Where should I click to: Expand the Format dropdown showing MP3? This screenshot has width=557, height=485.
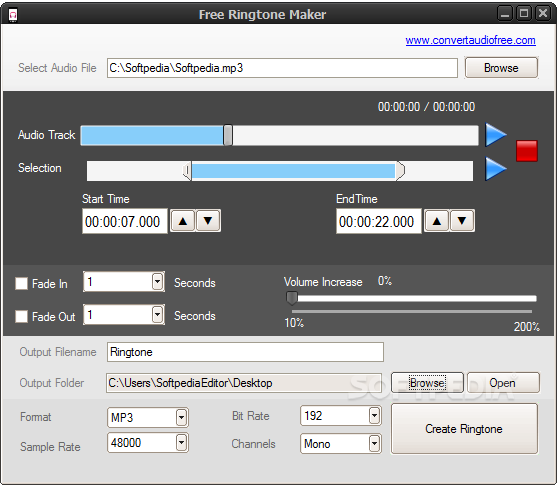tap(181, 417)
